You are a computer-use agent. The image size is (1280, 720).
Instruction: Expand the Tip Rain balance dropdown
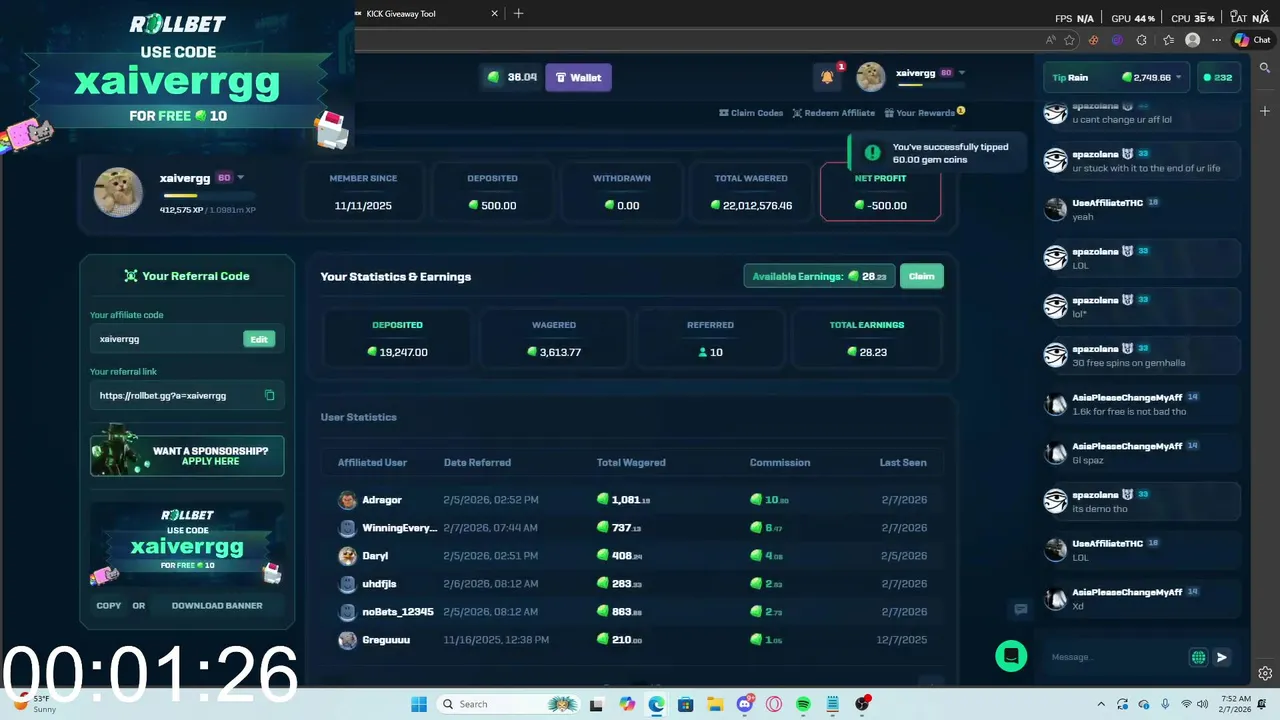point(1178,77)
